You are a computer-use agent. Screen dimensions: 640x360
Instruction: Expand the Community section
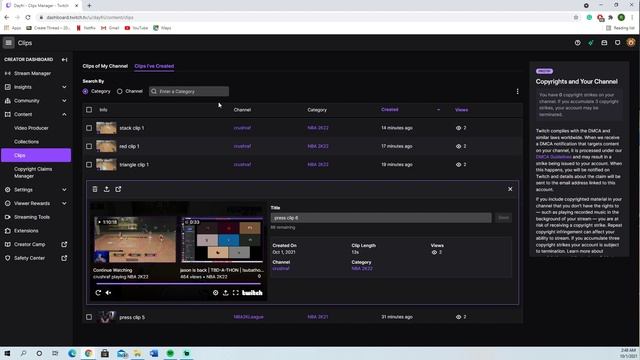coord(64,101)
